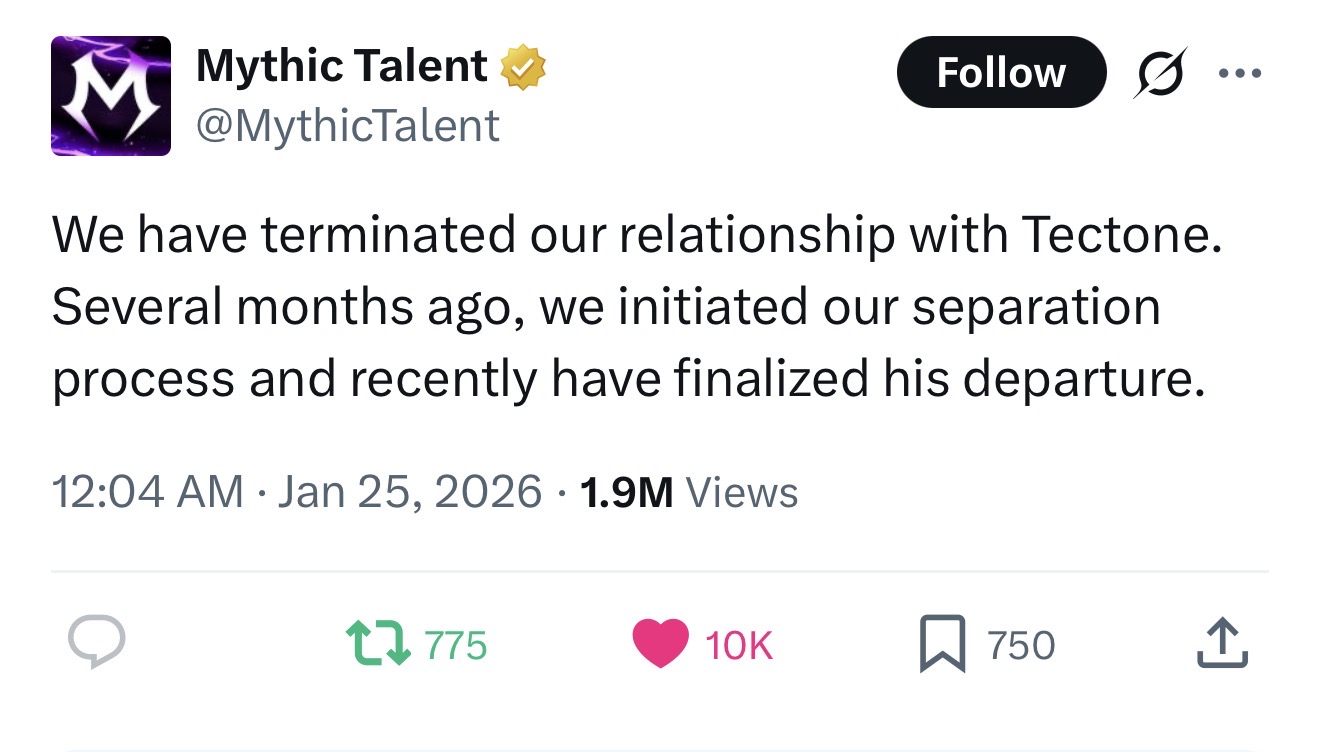Click the 775 repost count
Viewport: 1320px width, 752px height.
tap(456, 645)
